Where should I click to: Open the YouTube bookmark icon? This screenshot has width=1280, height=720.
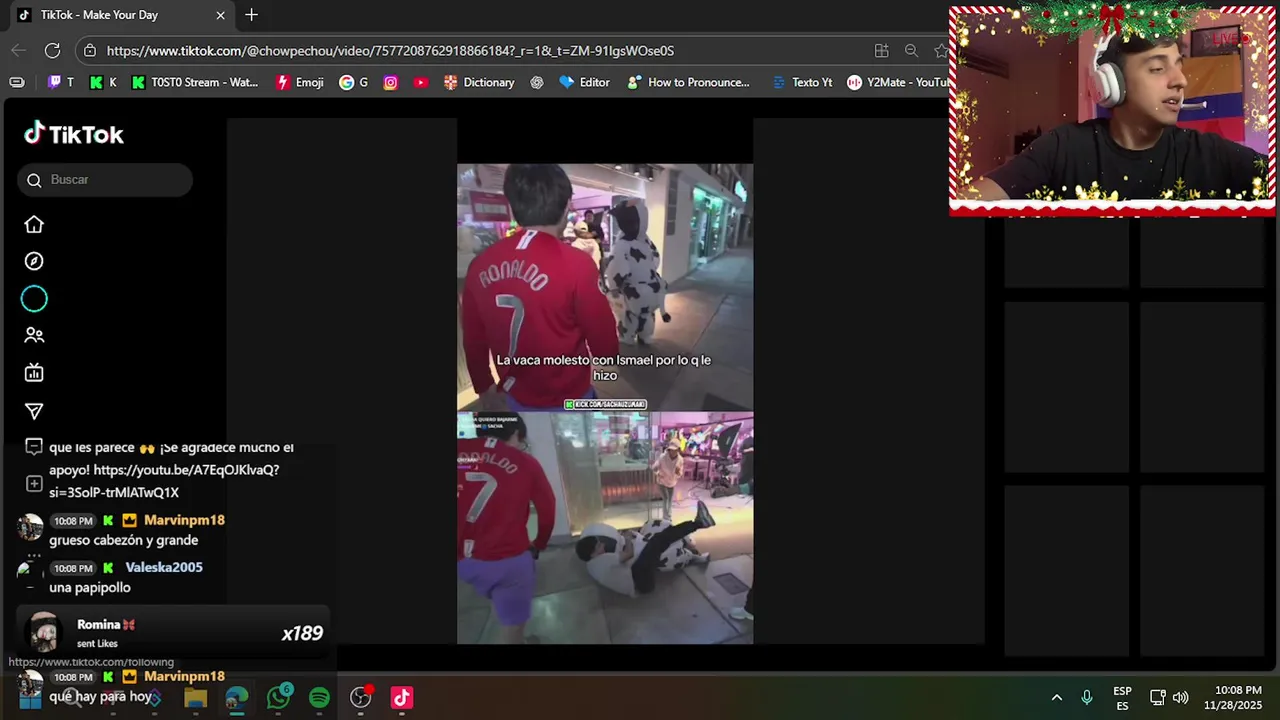coord(420,82)
